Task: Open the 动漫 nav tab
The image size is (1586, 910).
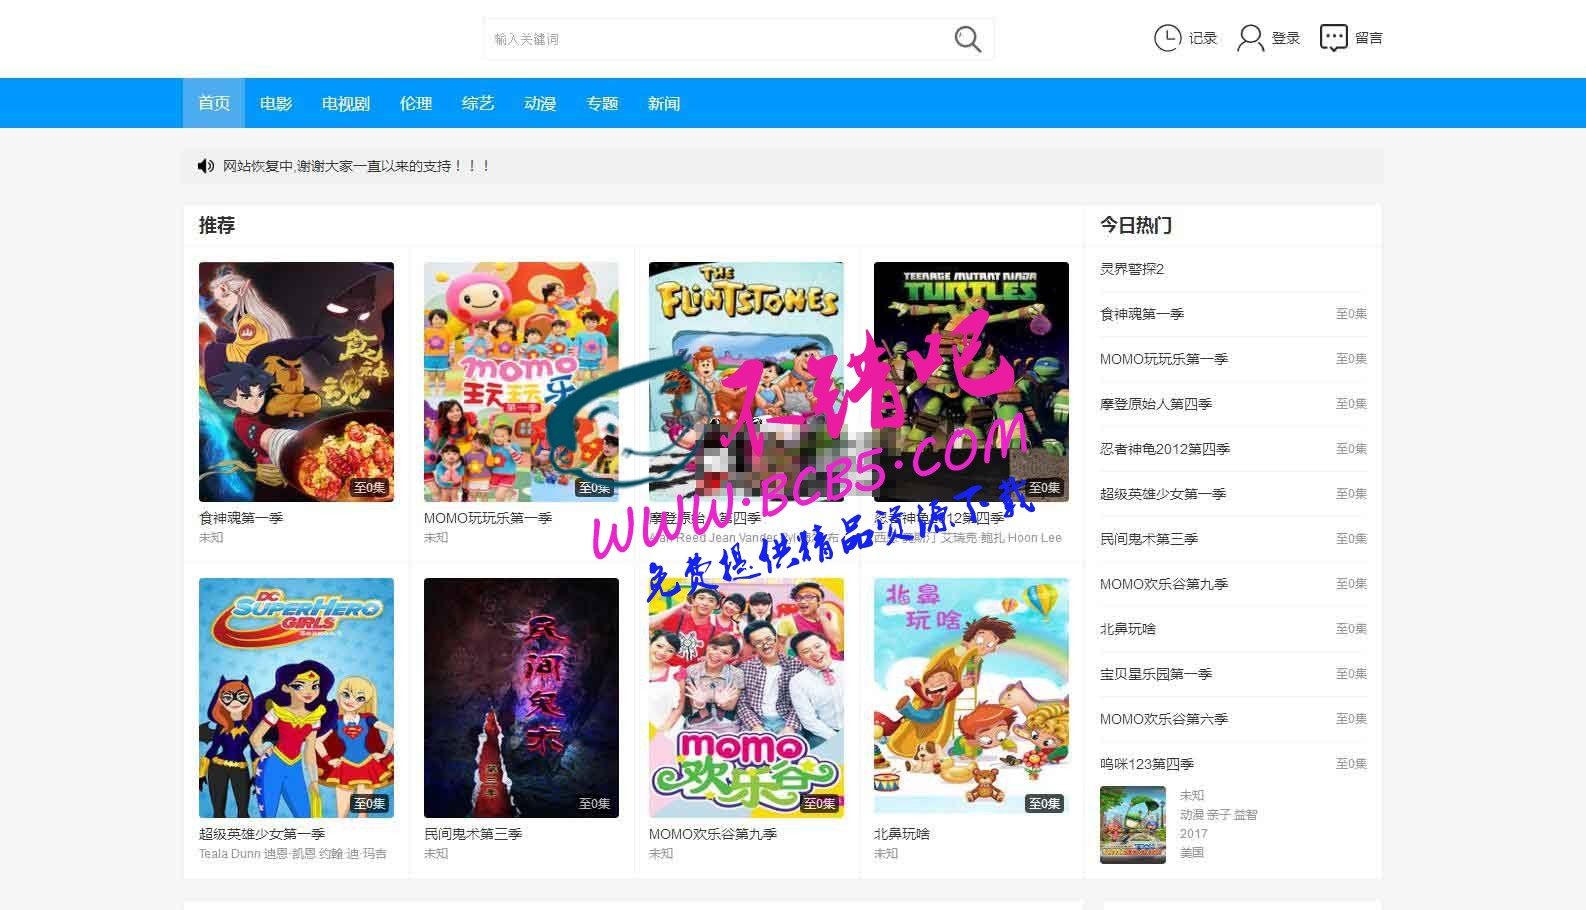Action: 540,103
